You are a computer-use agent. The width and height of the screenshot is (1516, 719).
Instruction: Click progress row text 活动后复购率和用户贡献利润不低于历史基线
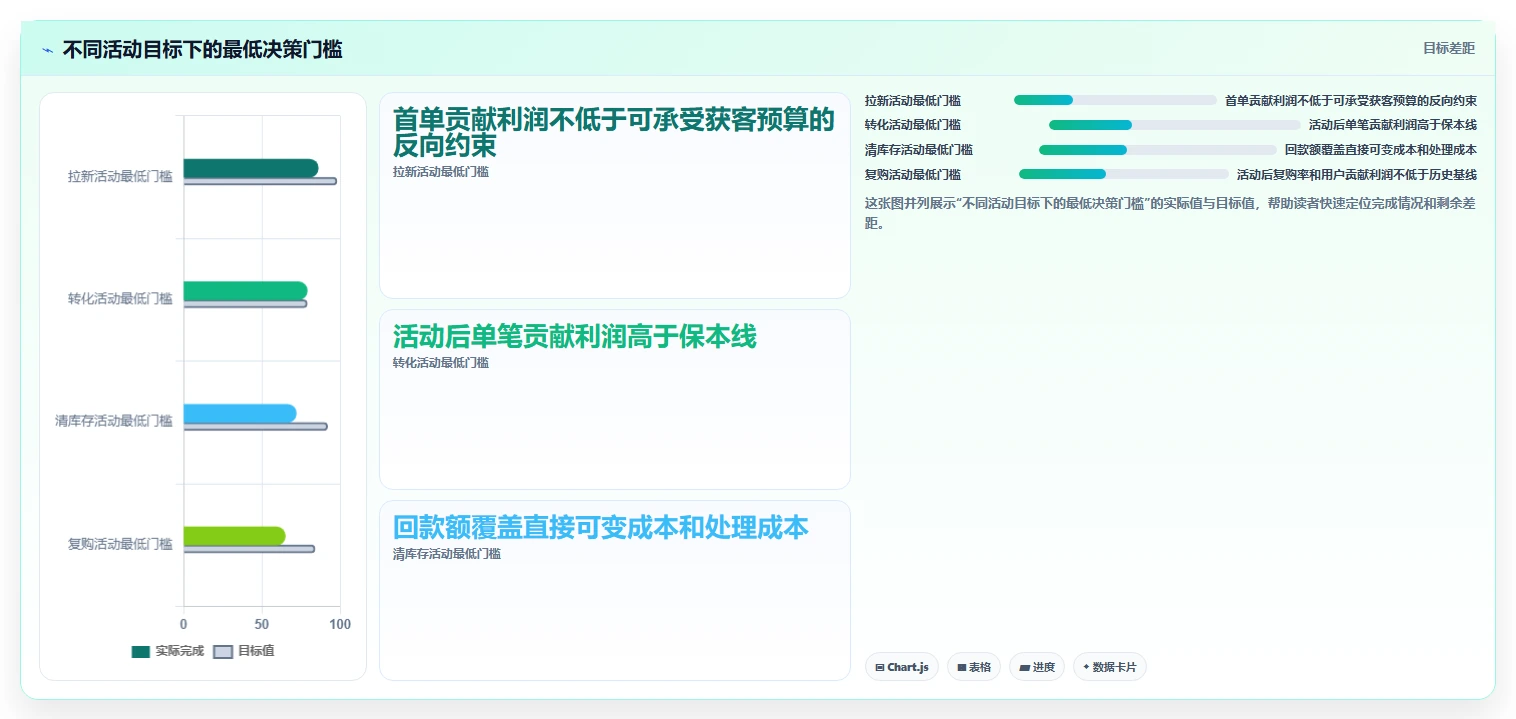[x=1357, y=174]
